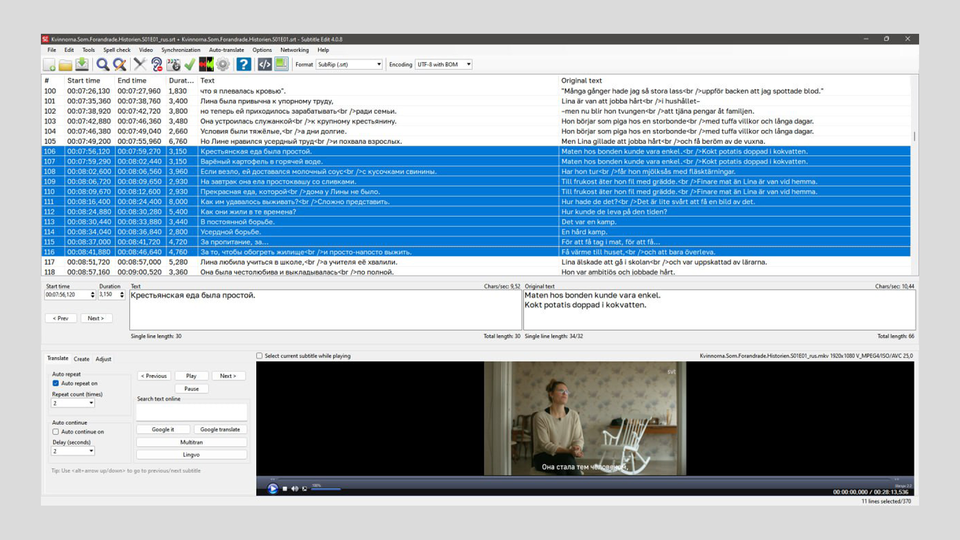
Task: Open the Visual sync icon
Action: click(173, 64)
